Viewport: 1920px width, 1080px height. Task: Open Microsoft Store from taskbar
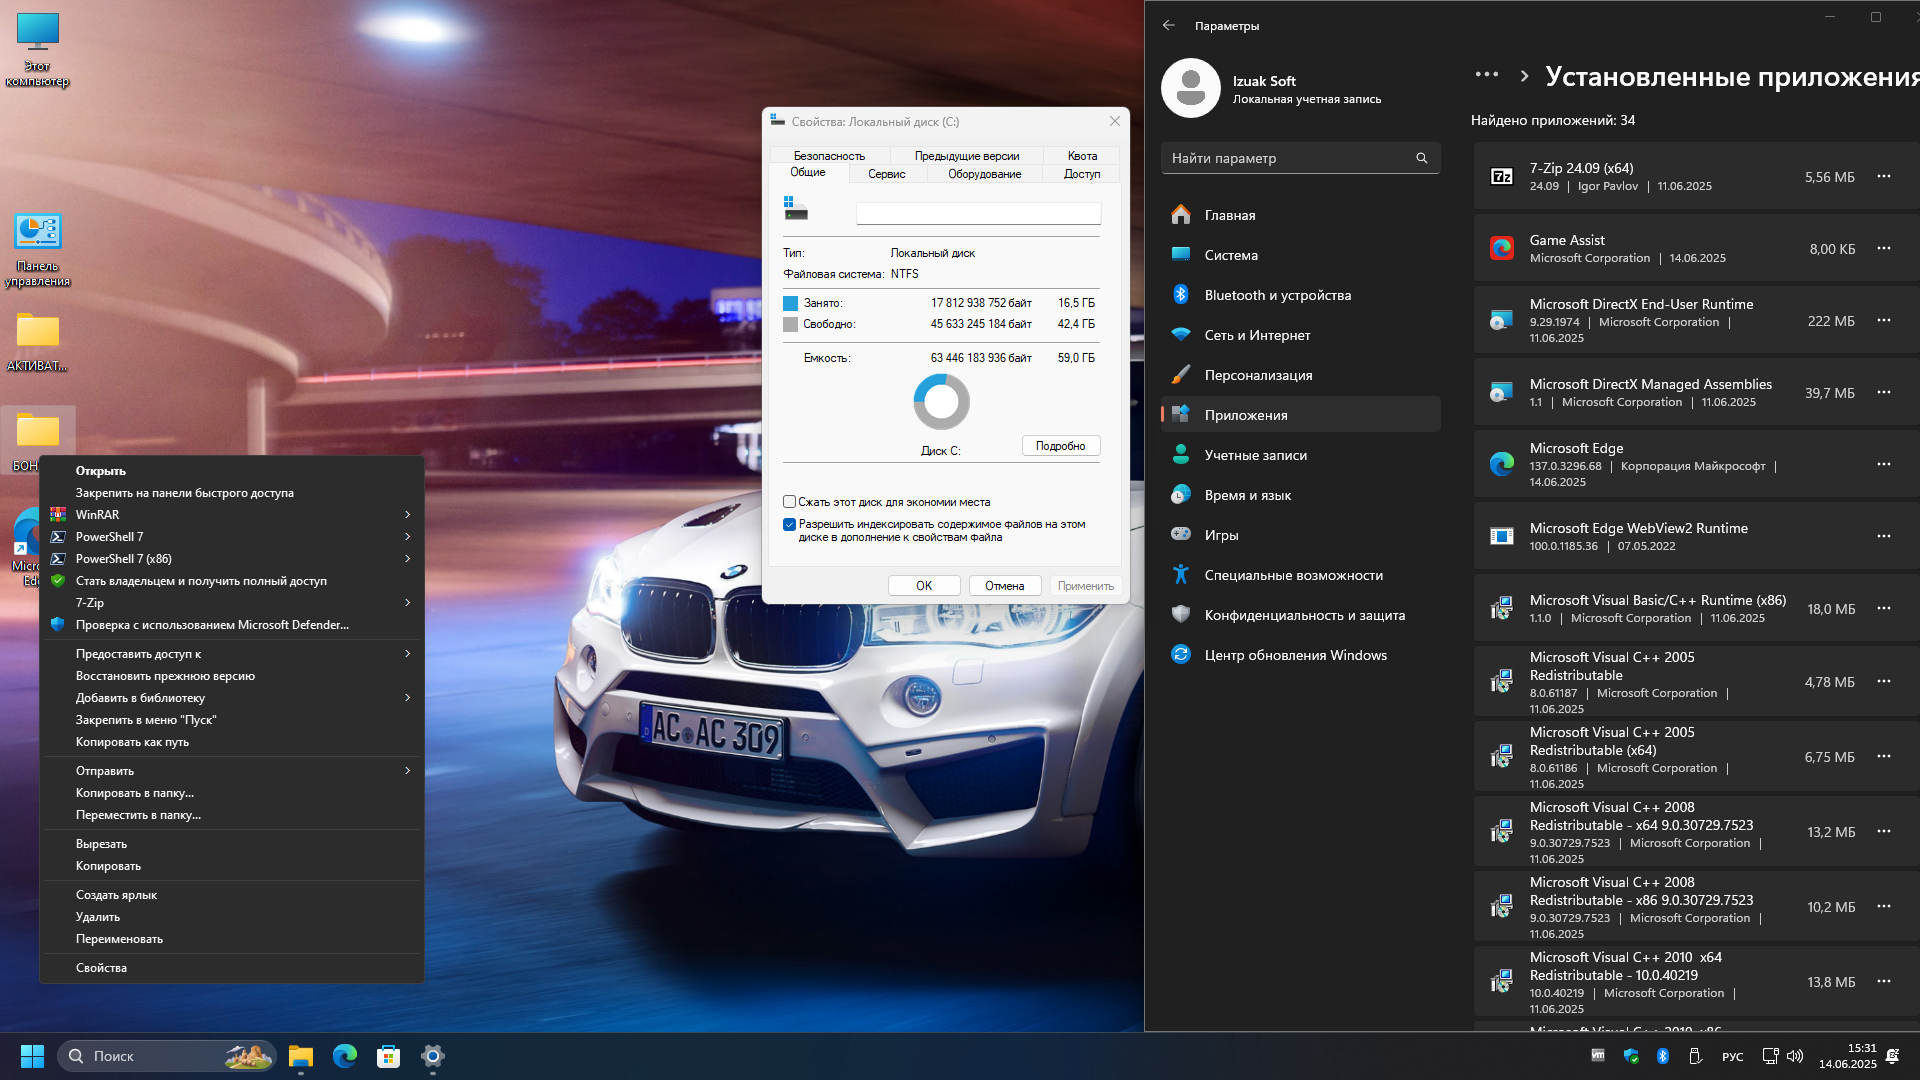click(389, 1056)
